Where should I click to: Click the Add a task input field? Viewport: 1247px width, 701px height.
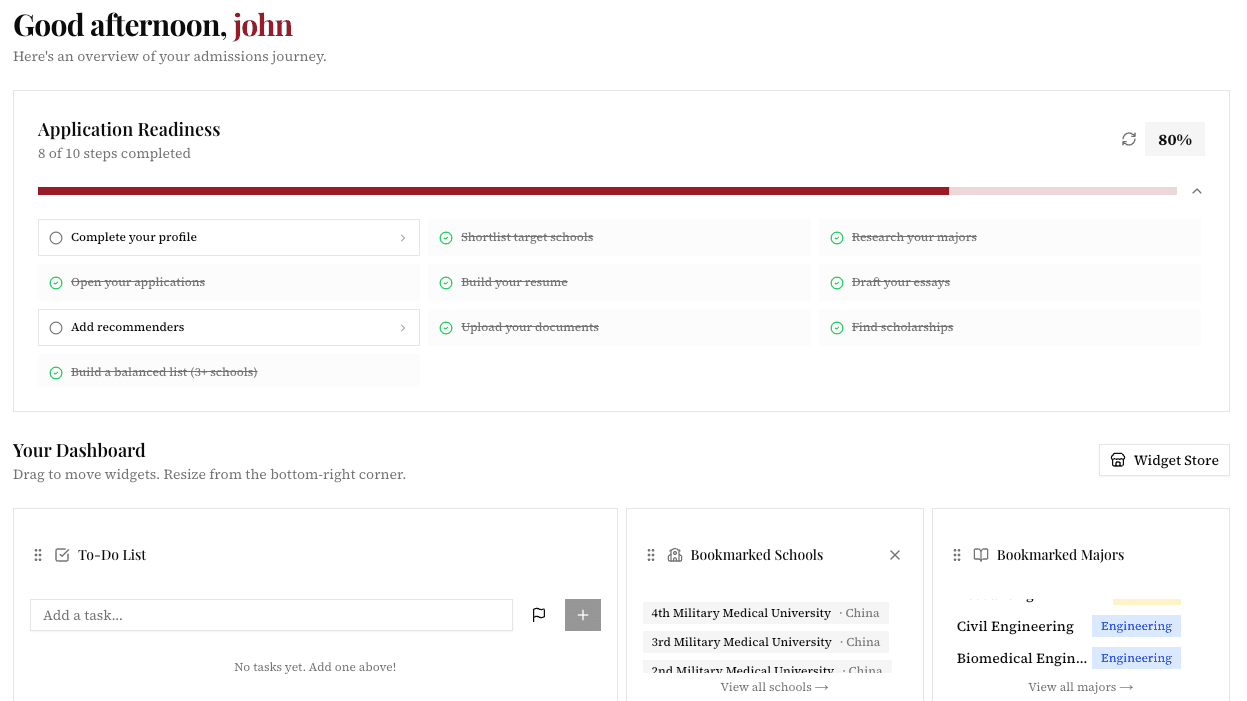(x=271, y=615)
